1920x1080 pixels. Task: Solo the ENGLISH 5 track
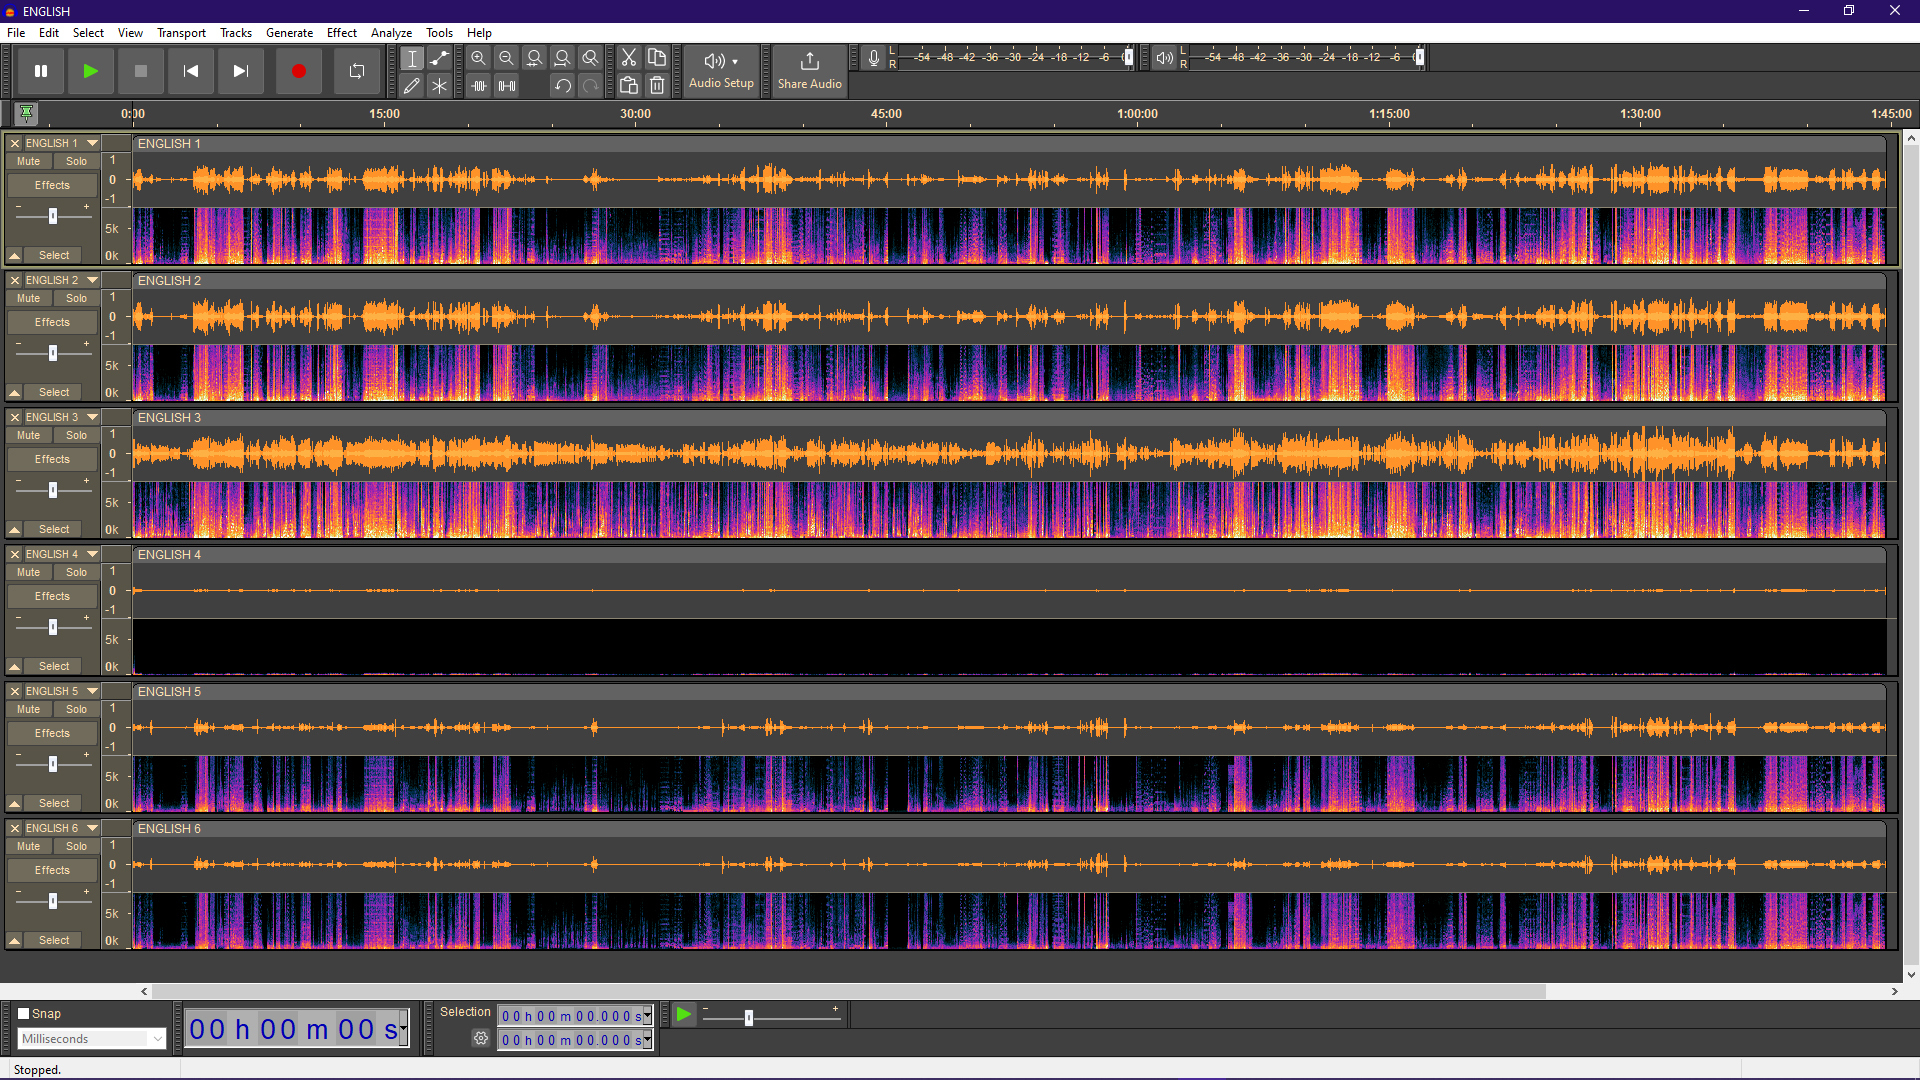click(77, 709)
